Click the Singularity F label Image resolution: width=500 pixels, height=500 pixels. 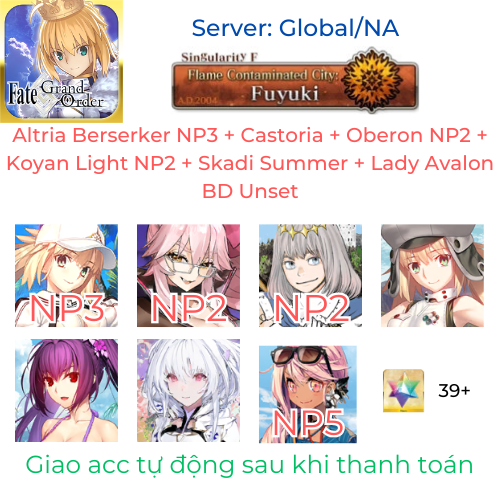point(219,57)
